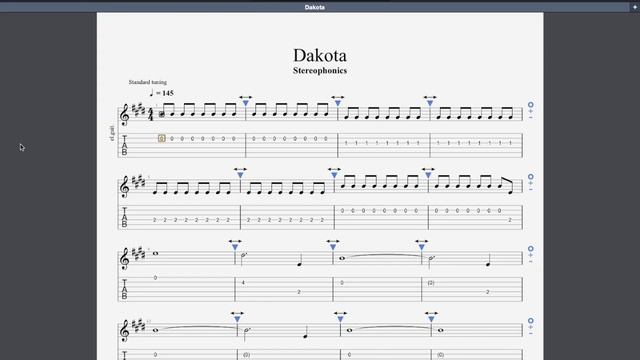
Task: Click the plus icon beside the fourth staff system
Action: pyautogui.click(x=531, y=327)
